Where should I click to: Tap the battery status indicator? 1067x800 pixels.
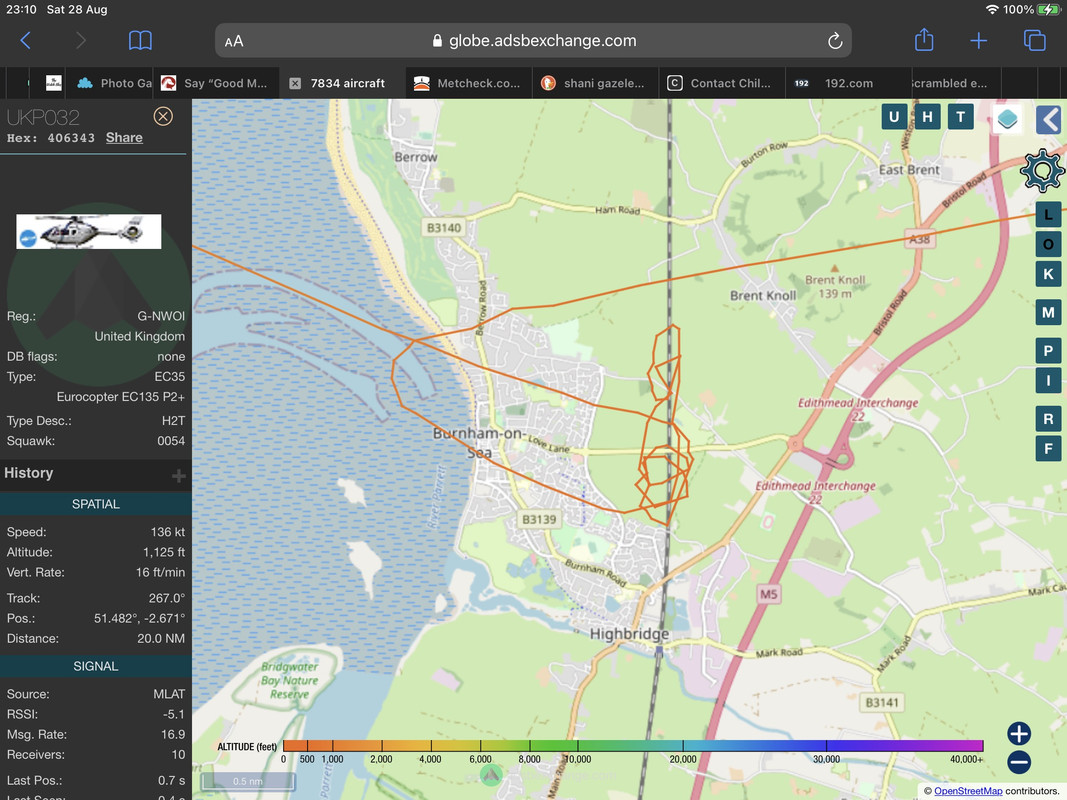coord(1048,10)
